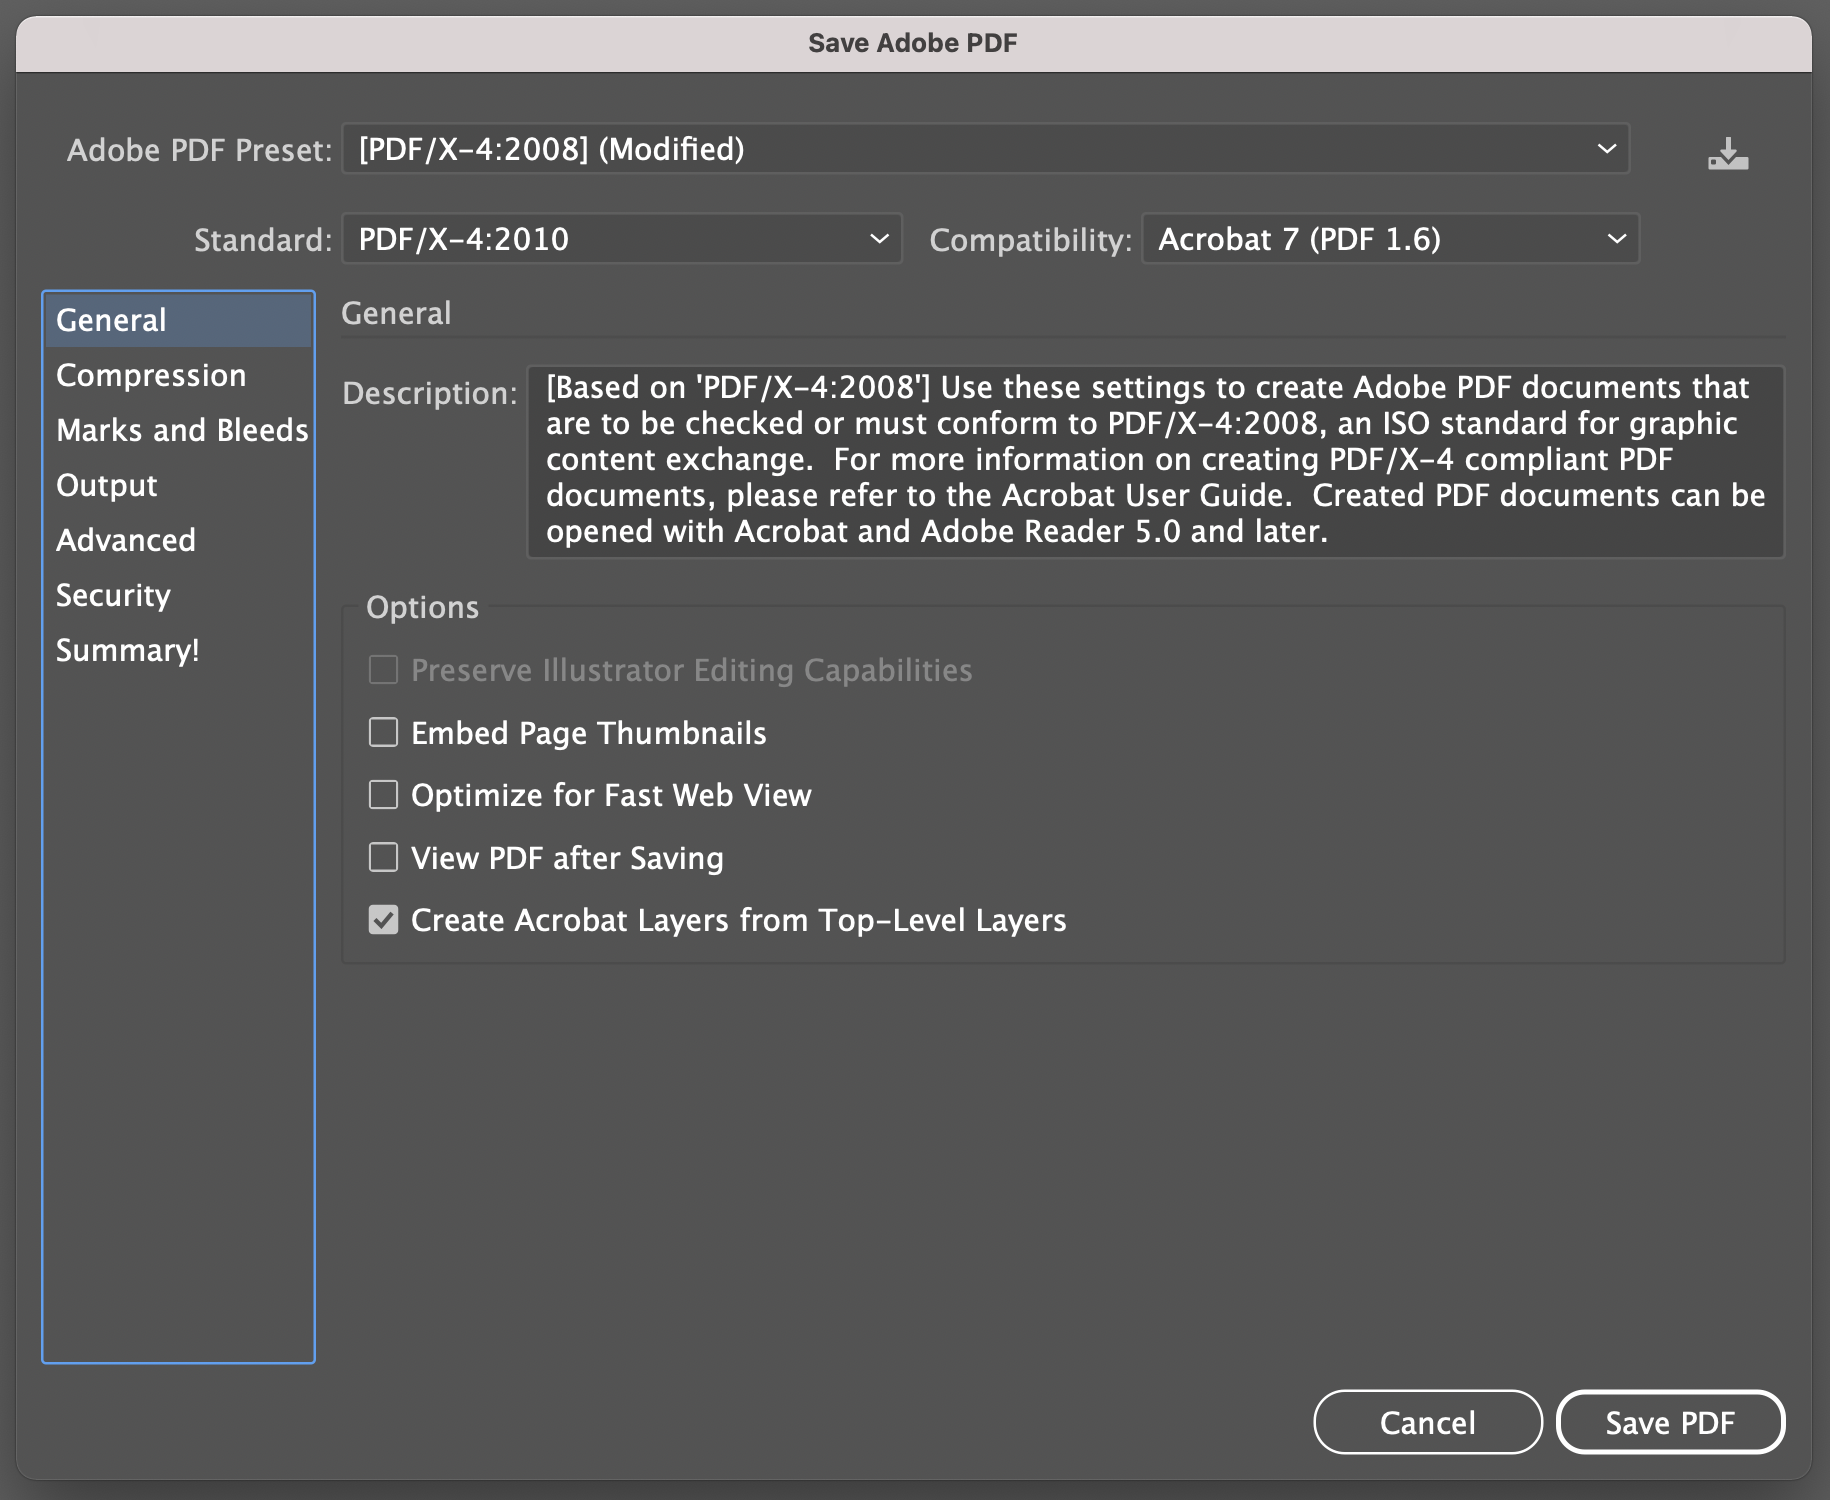
Task: Click the Save Adobe PDF title bar
Action: click(x=913, y=43)
